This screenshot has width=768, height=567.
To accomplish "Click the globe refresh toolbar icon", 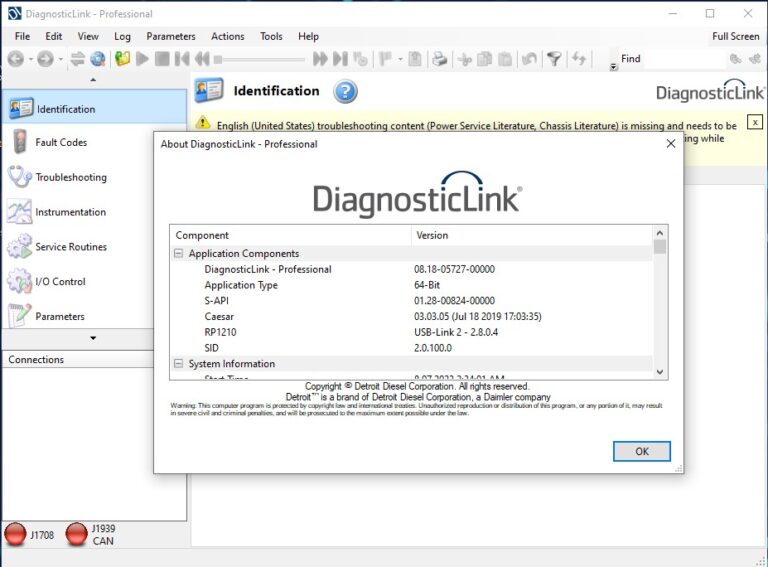I will tap(98, 59).
